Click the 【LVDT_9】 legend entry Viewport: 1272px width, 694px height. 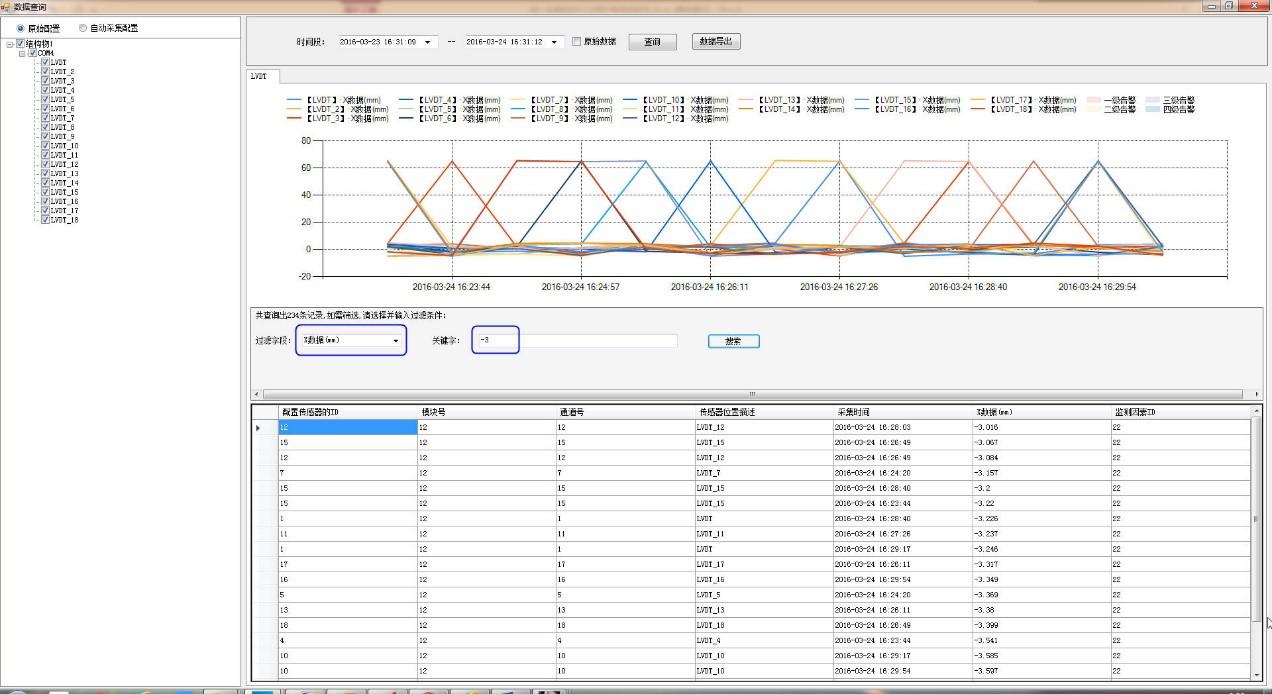coord(561,118)
